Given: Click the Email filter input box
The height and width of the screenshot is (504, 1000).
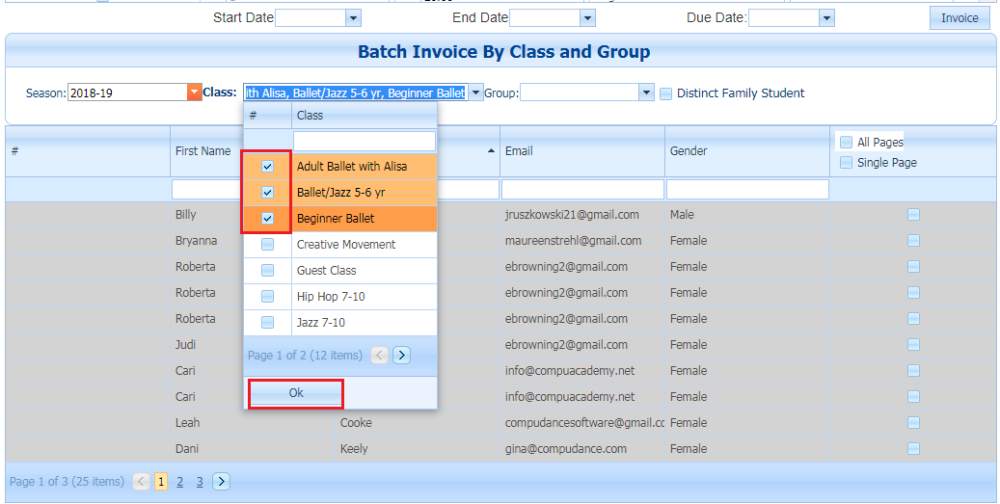Looking at the screenshot, I should (582, 189).
